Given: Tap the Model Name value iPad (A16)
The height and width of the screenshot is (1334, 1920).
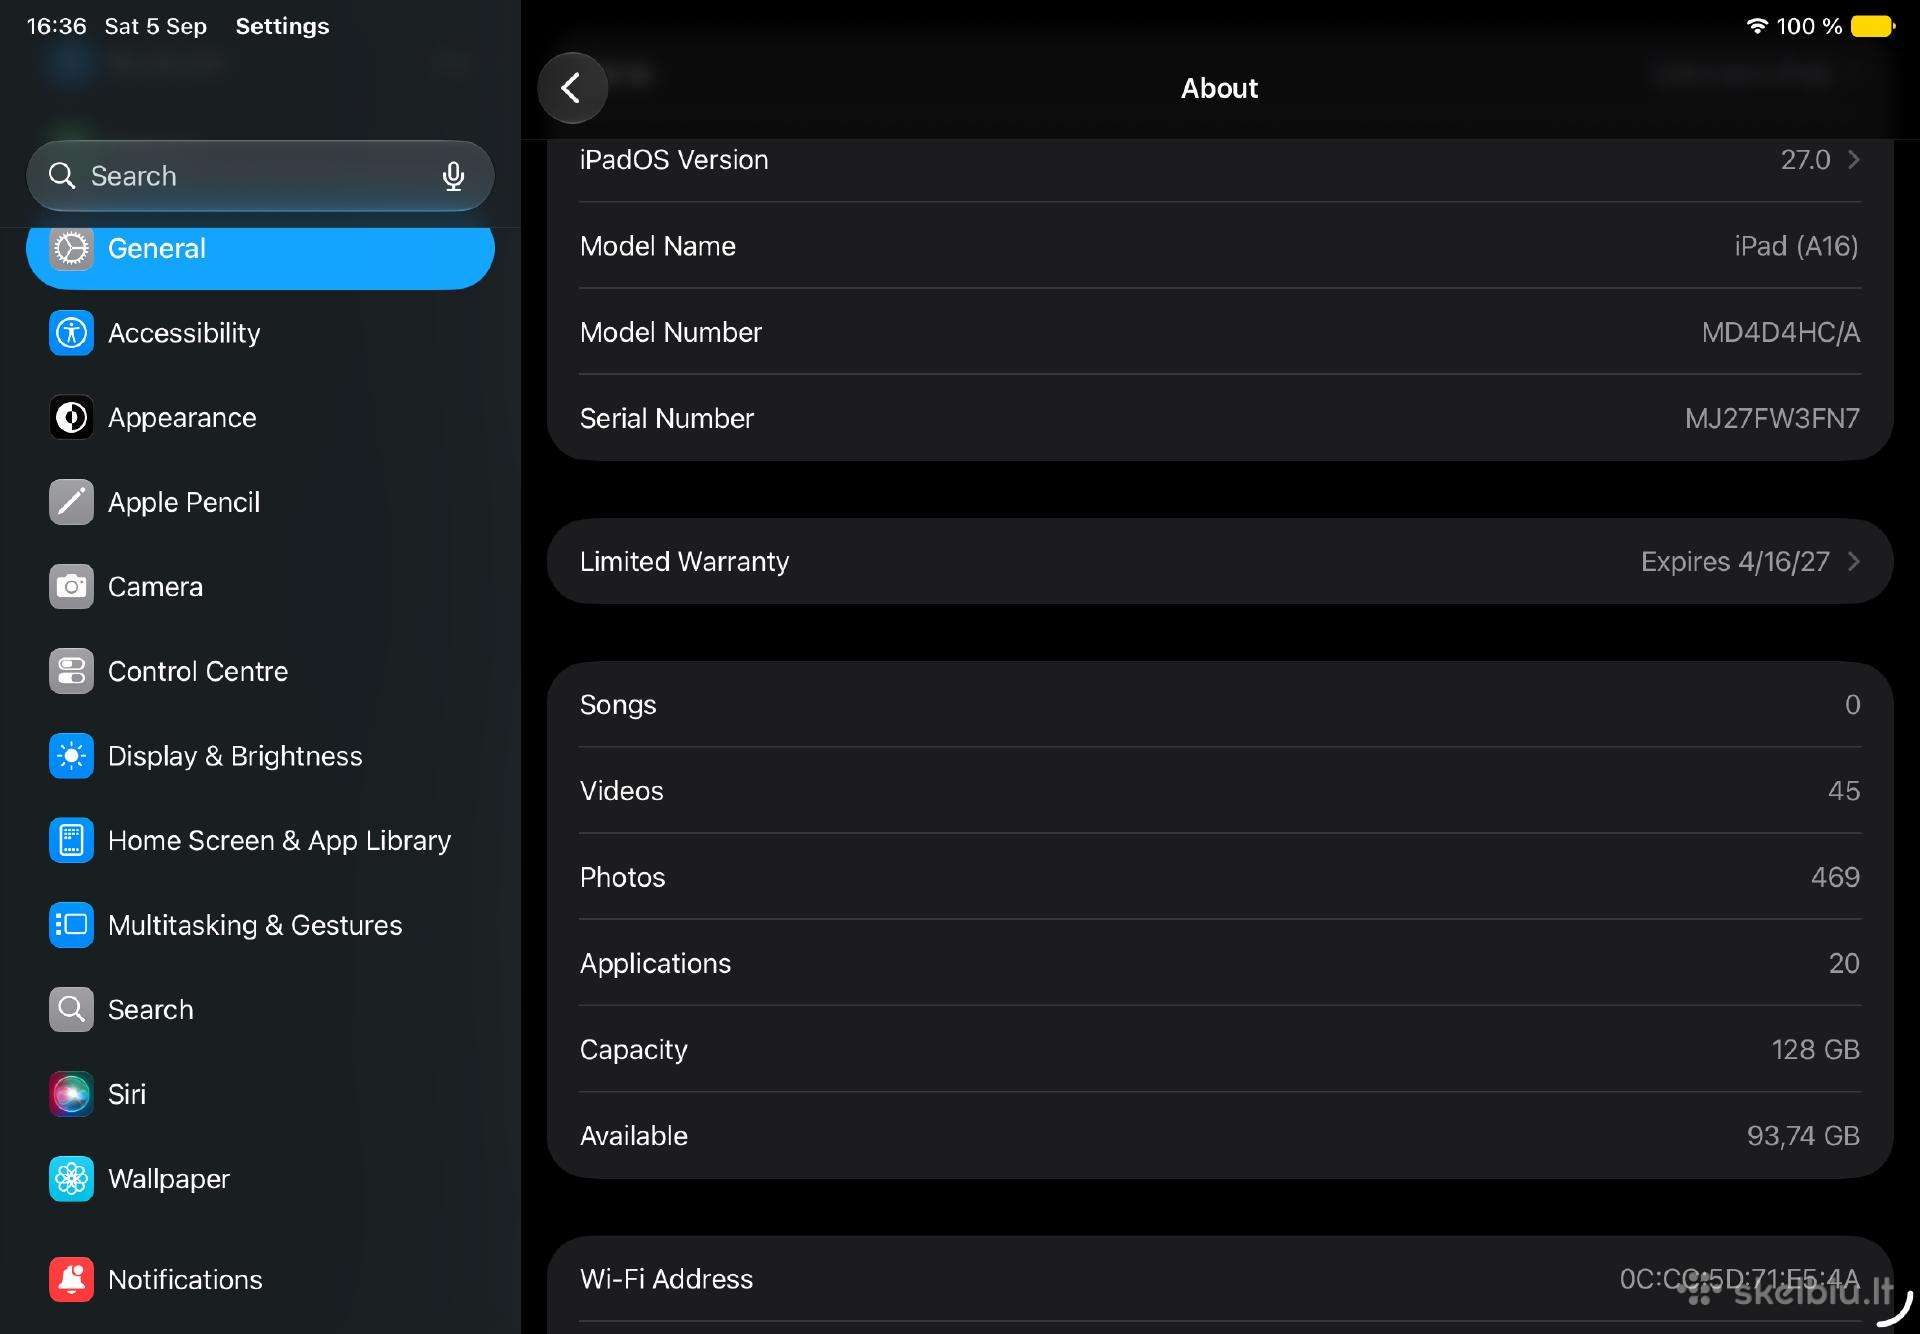Looking at the screenshot, I should pyautogui.click(x=1796, y=246).
